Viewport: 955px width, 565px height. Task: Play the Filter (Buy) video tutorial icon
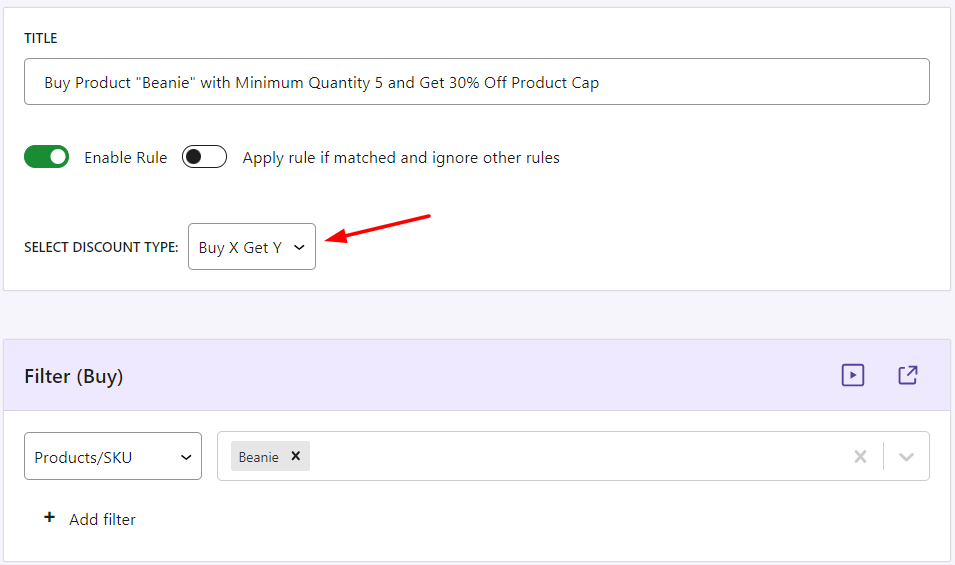pos(852,375)
